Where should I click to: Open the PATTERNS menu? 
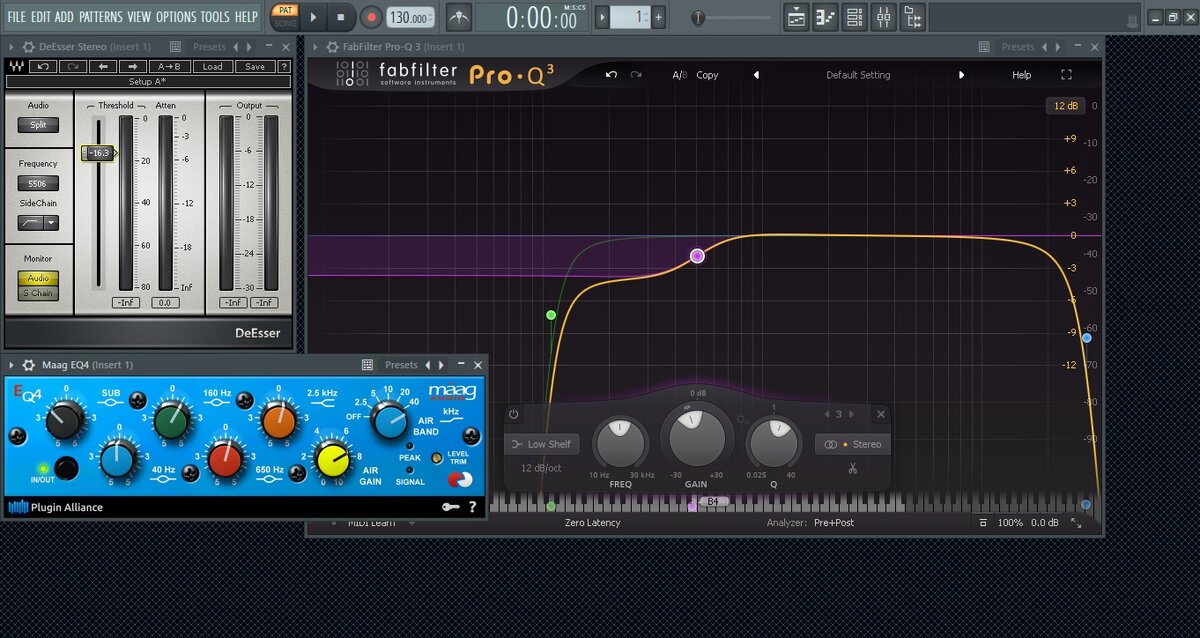[101, 17]
